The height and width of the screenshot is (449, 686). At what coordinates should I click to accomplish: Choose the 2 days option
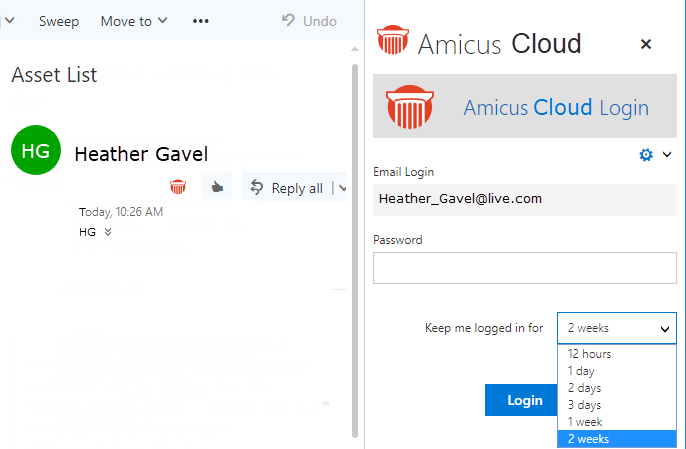point(616,388)
